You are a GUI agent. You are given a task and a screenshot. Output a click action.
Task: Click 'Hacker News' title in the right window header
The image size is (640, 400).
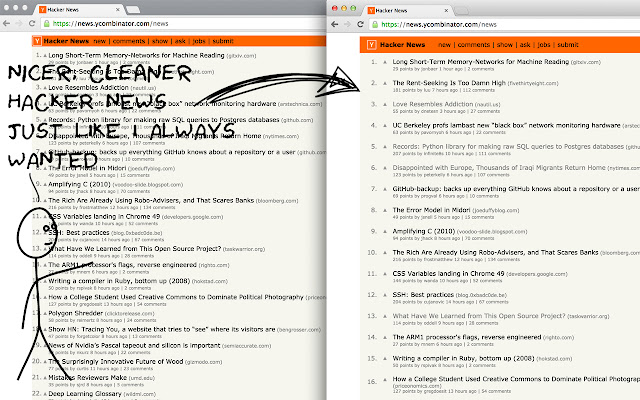(x=402, y=45)
